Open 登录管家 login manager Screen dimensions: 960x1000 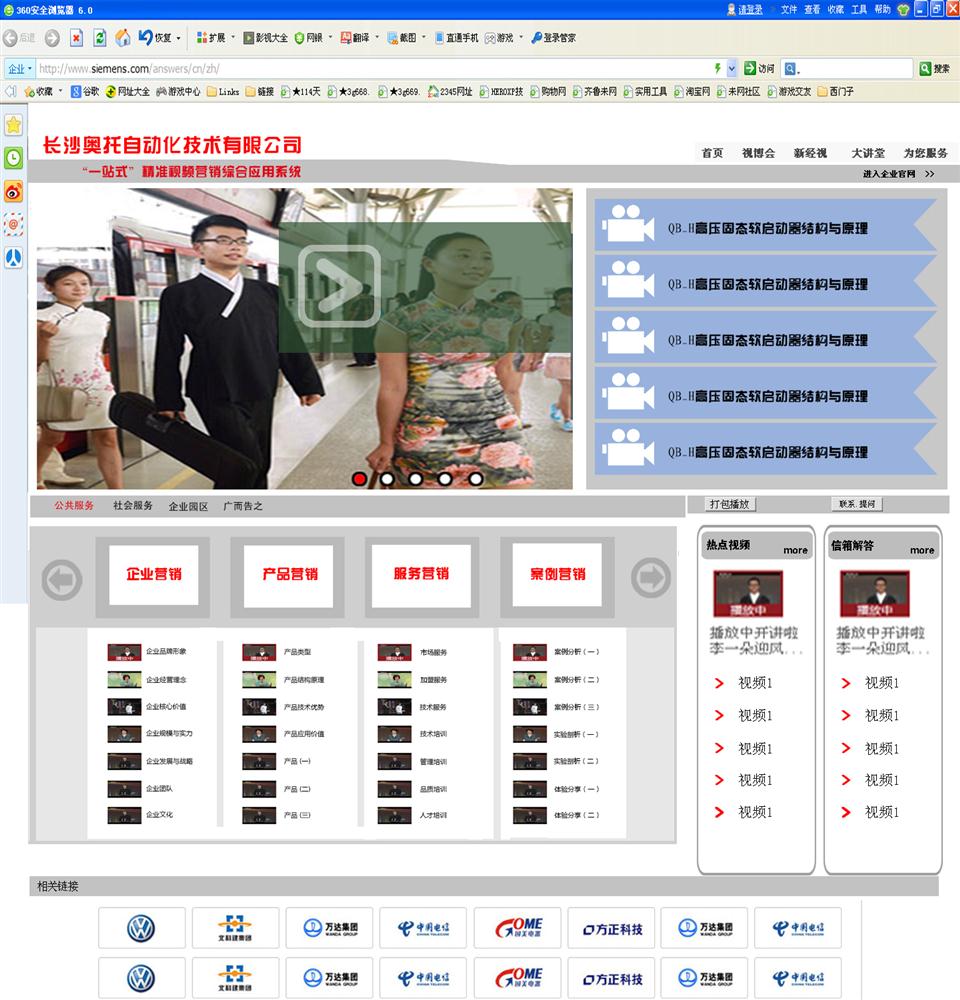point(553,38)
